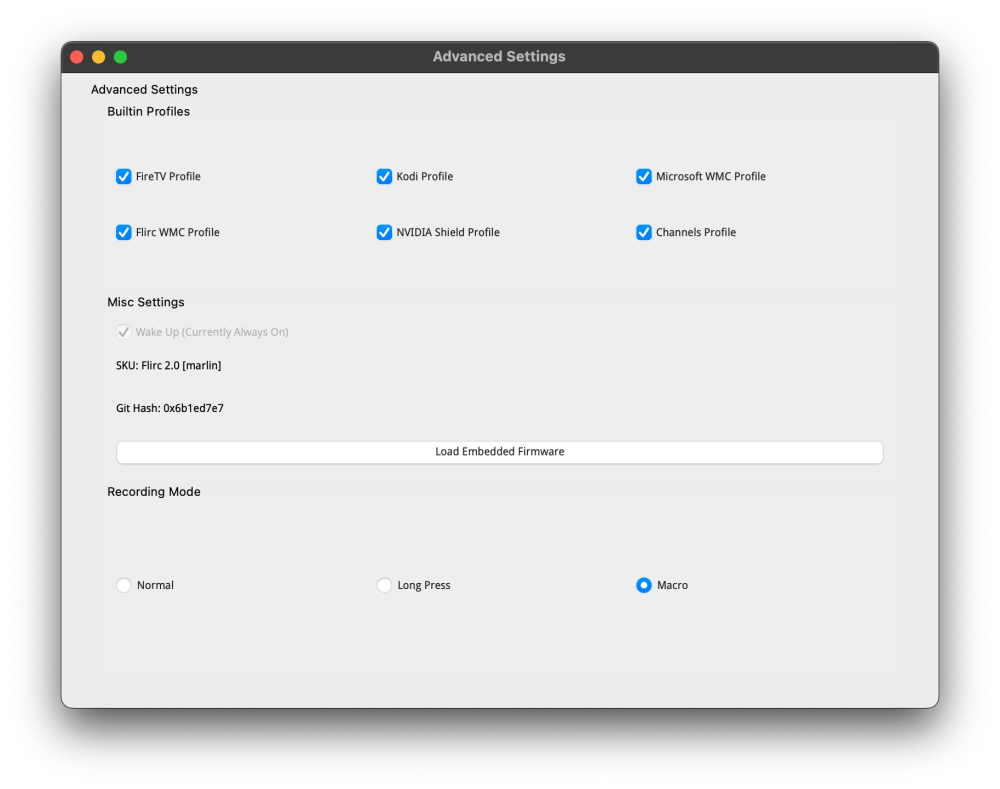Disable the Microsoft WMC Profile checkbox

643,177
